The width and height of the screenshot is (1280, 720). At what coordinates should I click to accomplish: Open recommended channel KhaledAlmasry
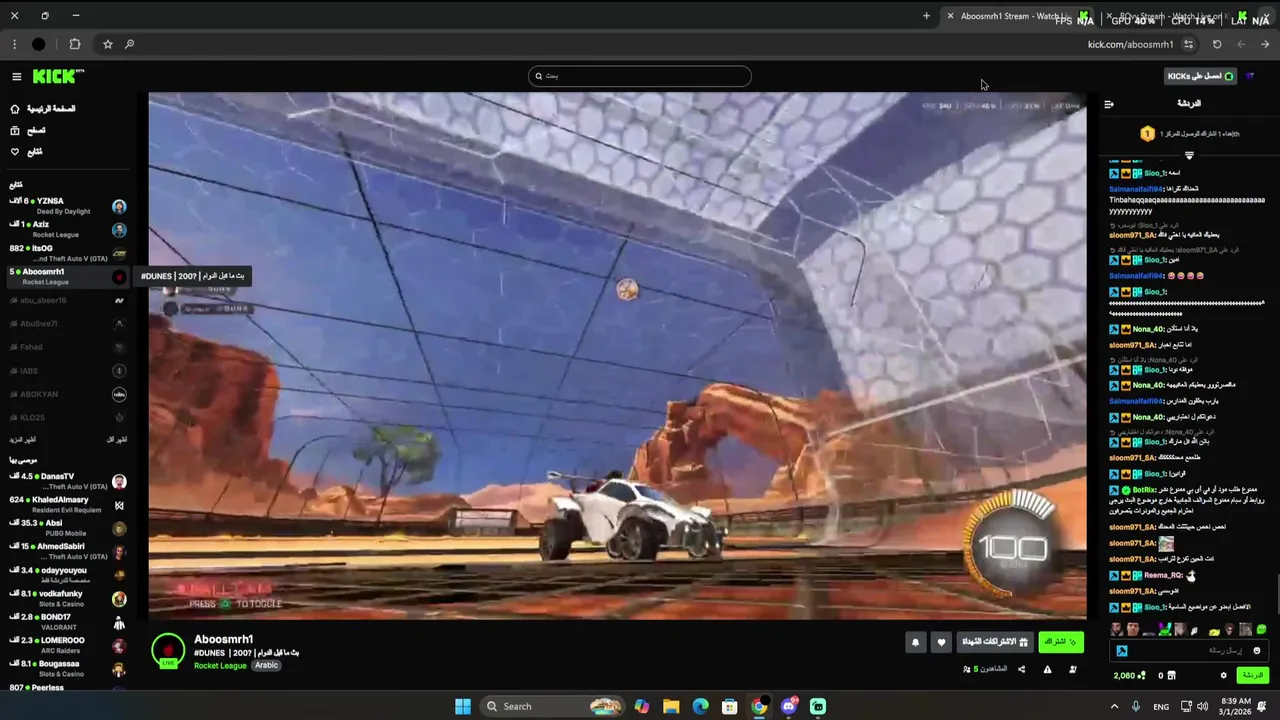point(68,505)
